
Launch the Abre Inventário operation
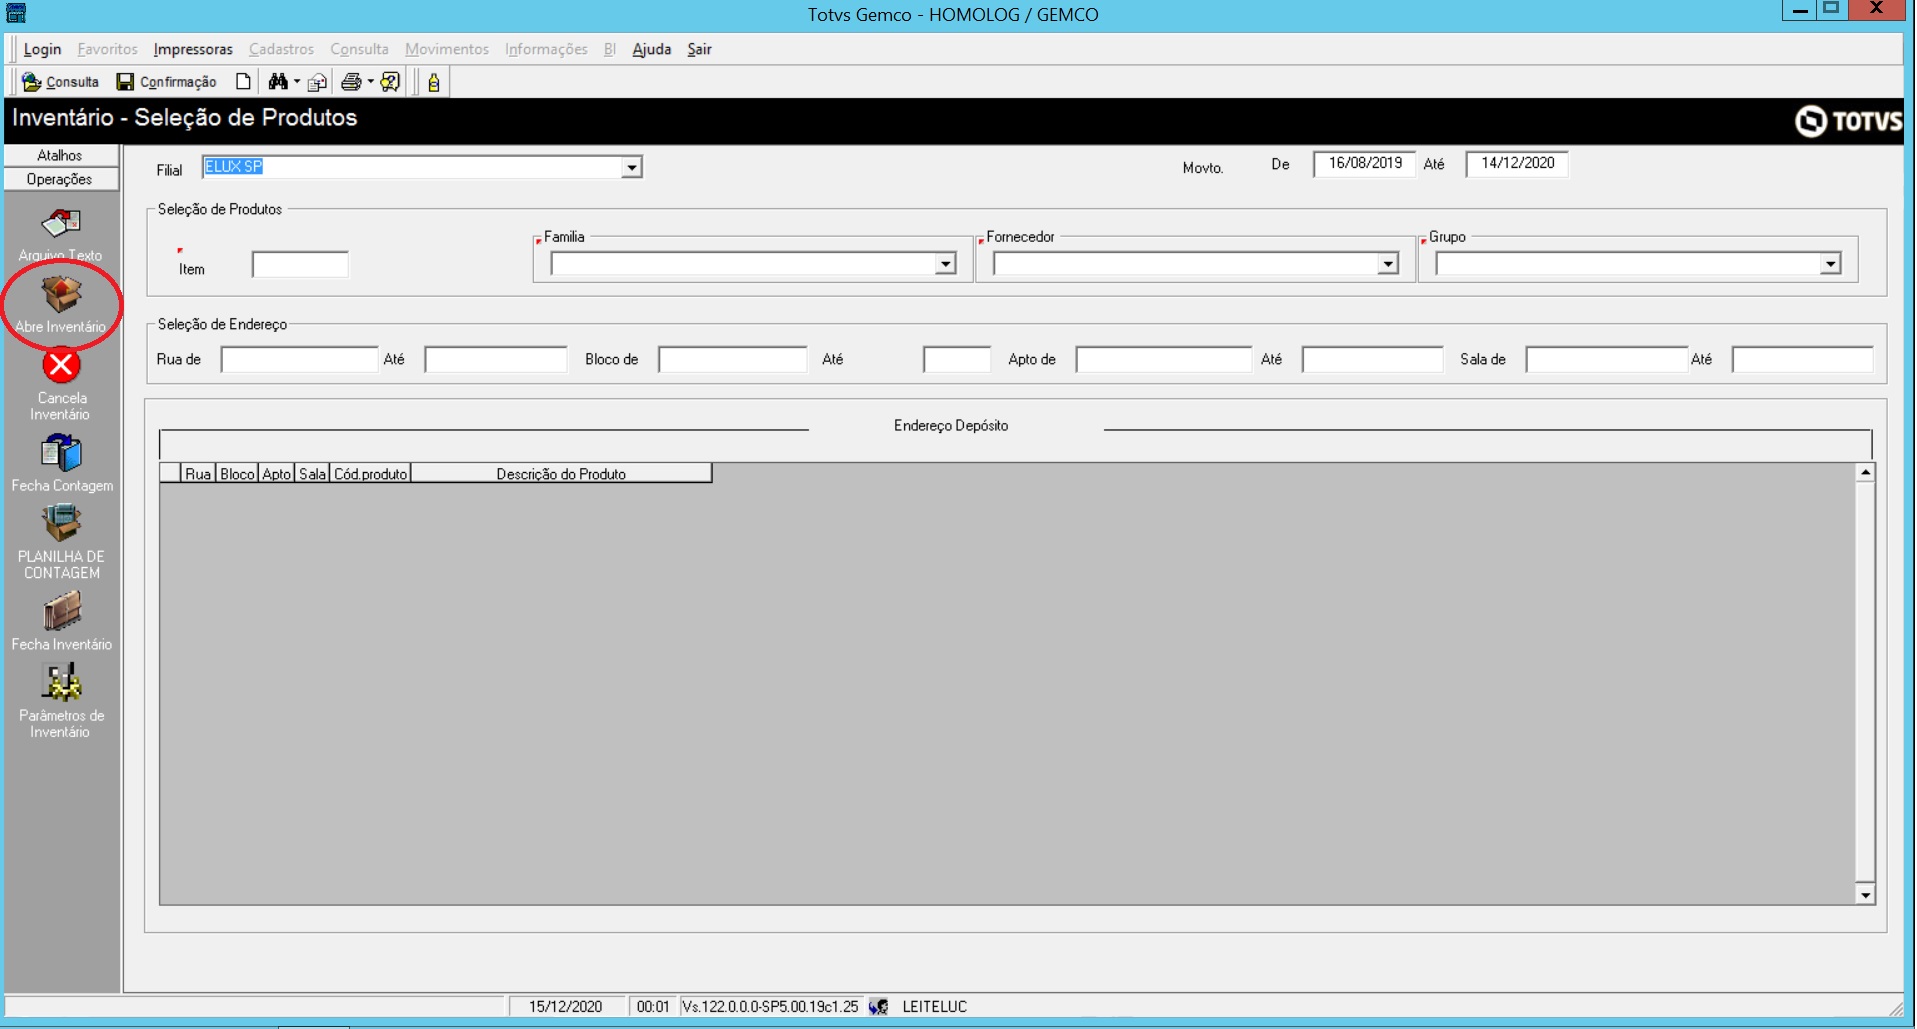[x=60, y=304]
